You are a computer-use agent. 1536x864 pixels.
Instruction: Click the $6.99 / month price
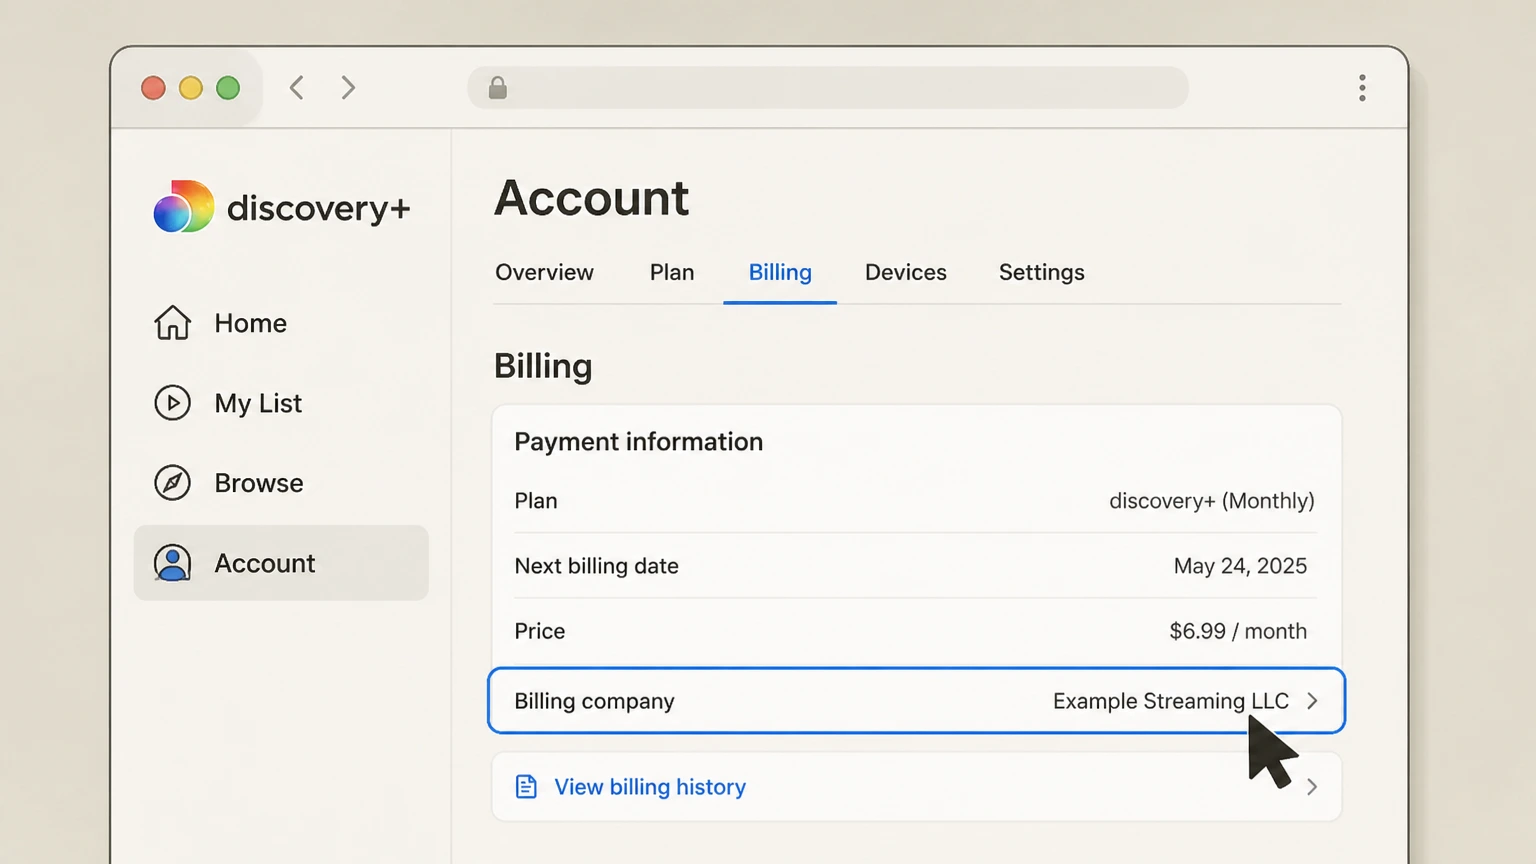[x=1238, y=631]
